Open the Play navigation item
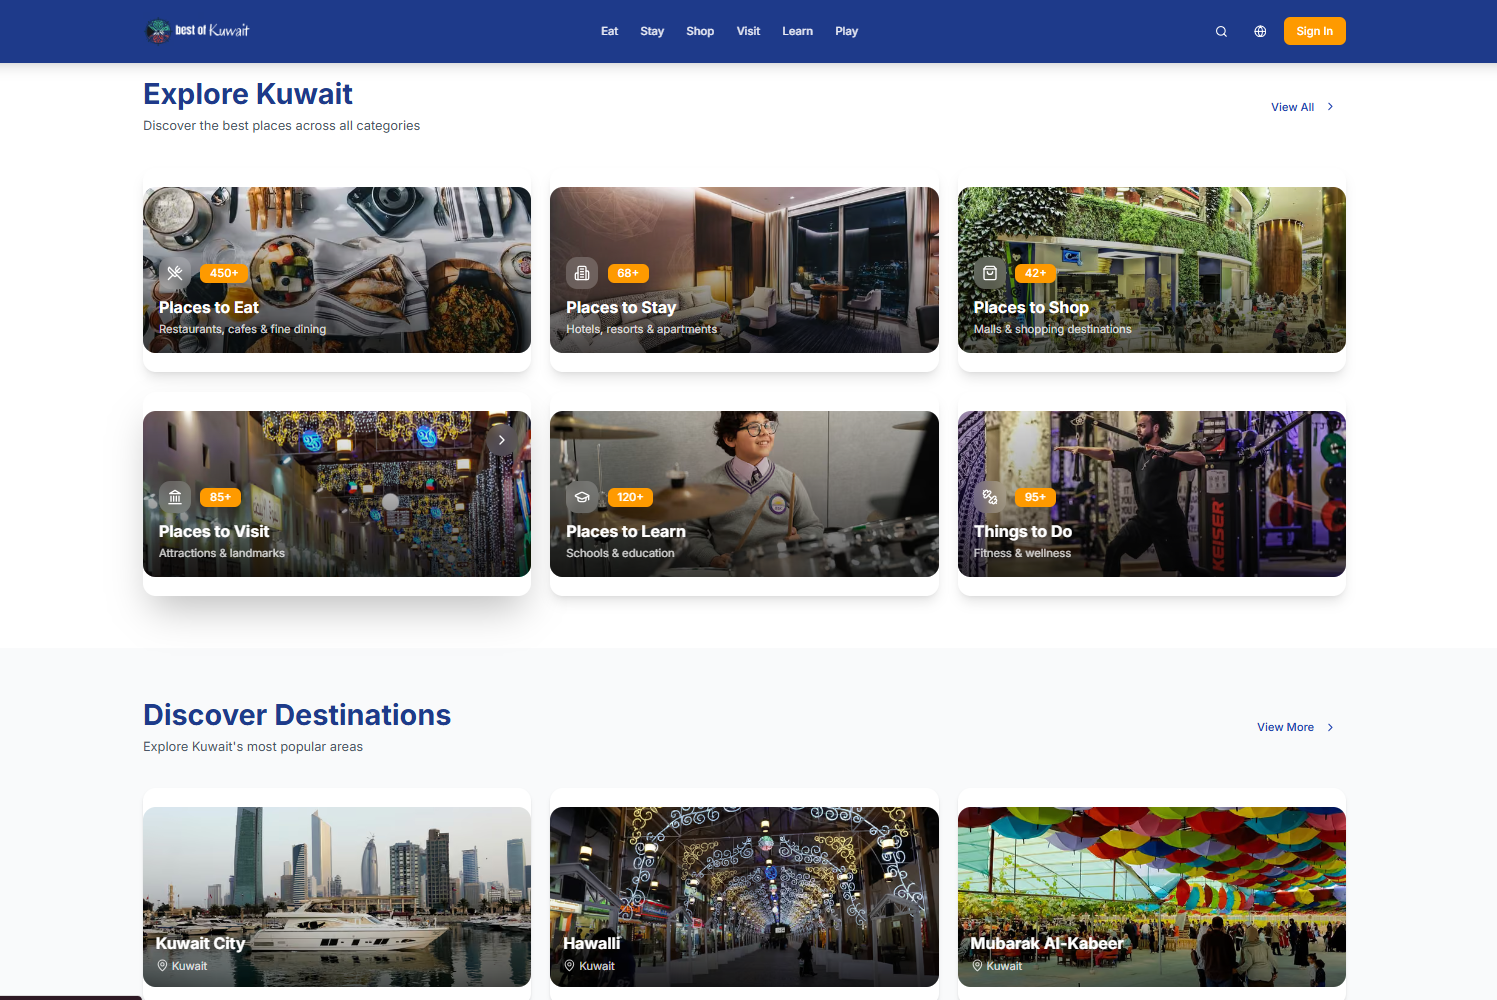Screen dimensions: 1497x1000 click(846, 31)
